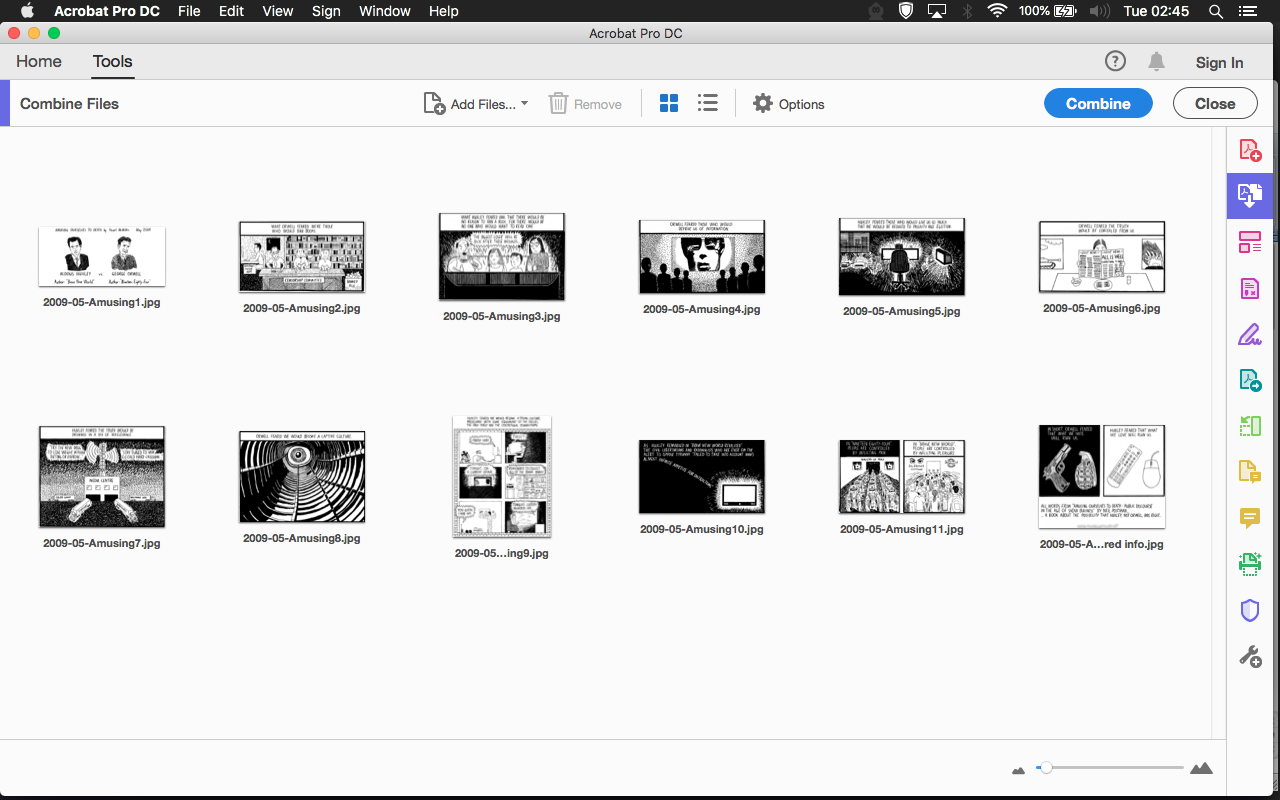Screen dimensions: 1280x800
Task: Open the Redact tool in sidebar
Action: tap(1250, 289)
